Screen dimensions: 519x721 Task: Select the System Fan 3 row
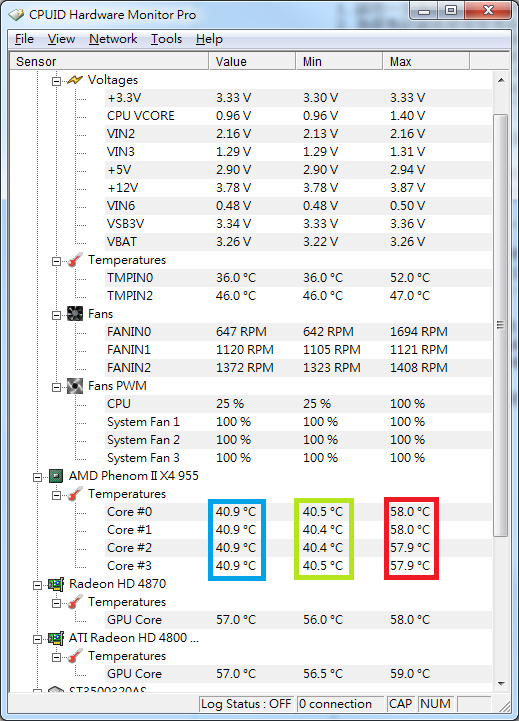click(x=298, y=458)
